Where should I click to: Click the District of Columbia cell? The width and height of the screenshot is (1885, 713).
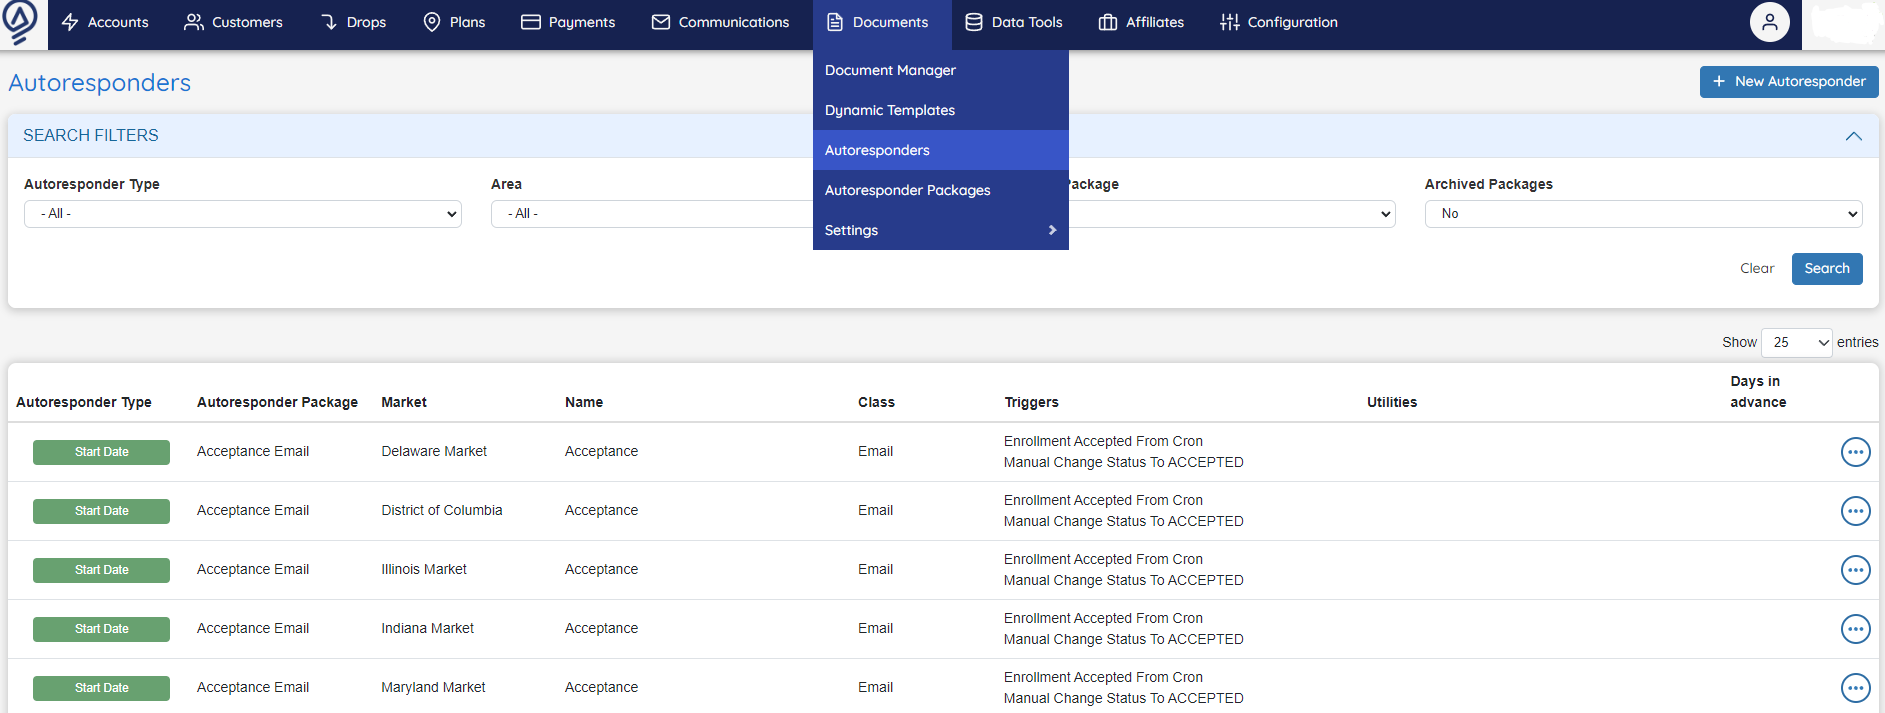coord(442,511)
